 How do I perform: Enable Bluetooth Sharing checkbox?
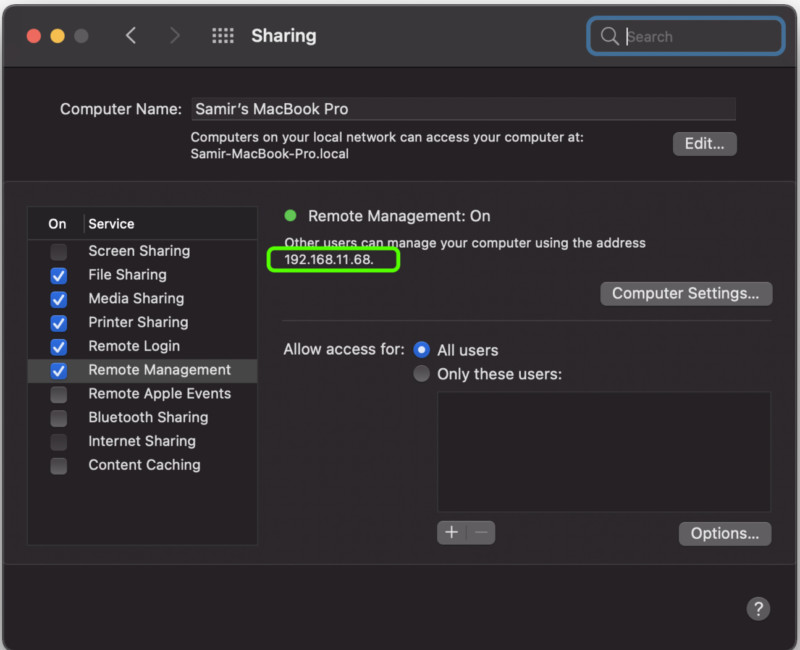[59, 418]
